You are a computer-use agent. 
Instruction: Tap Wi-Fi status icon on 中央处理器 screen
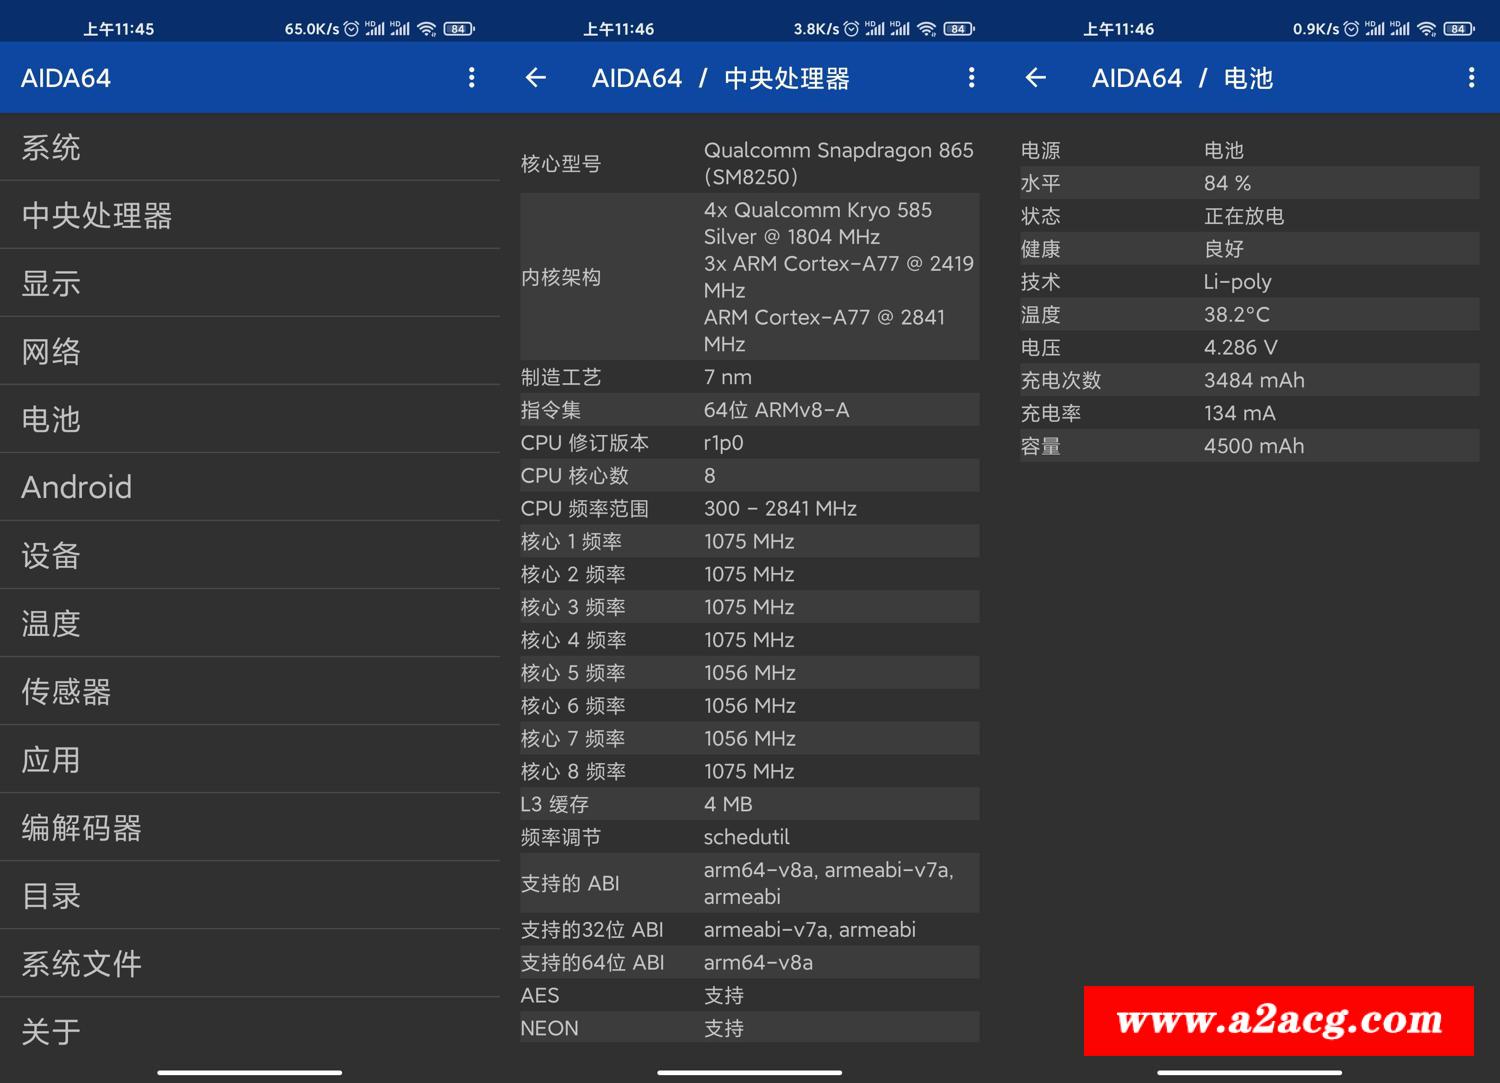(x=927, y=29)
